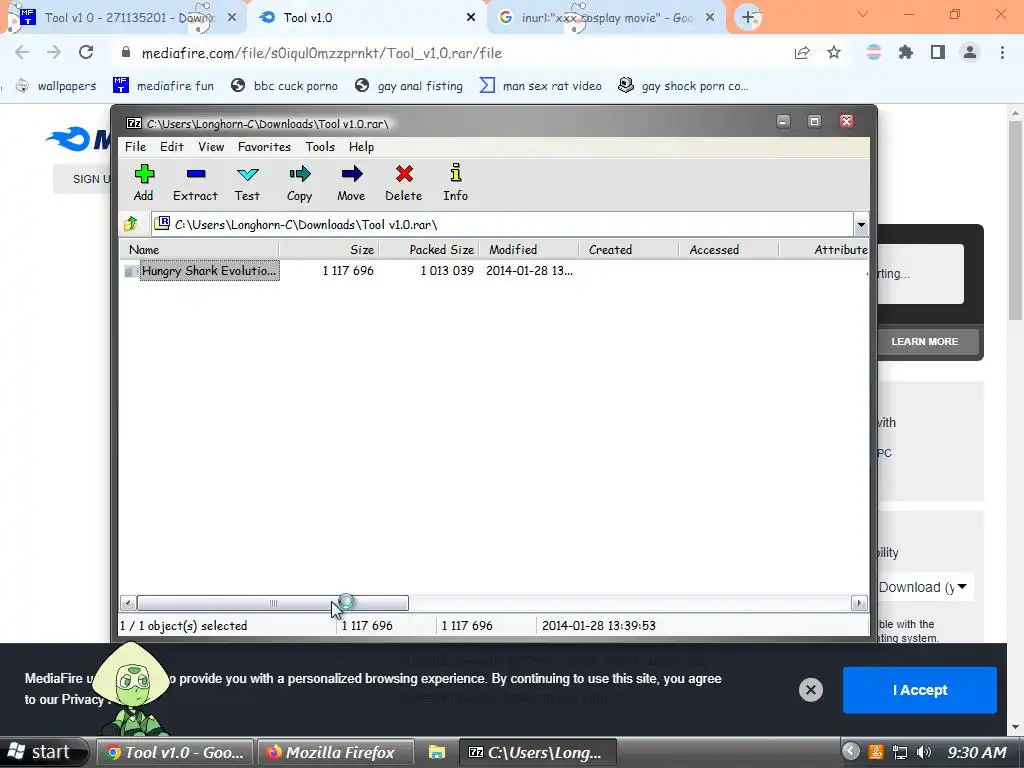Open the mediafire fun bookmark
The width and height of the screenshot is (1024, 768).
163,86
